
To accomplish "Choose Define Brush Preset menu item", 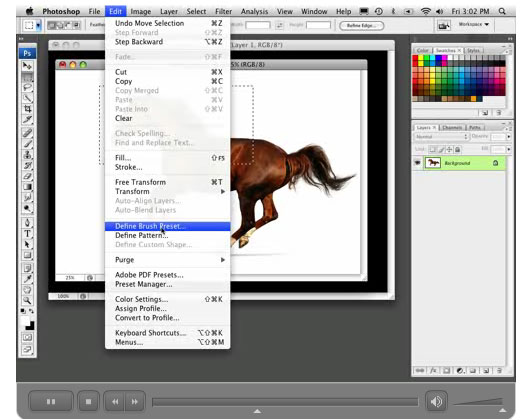I will point(168,226).
